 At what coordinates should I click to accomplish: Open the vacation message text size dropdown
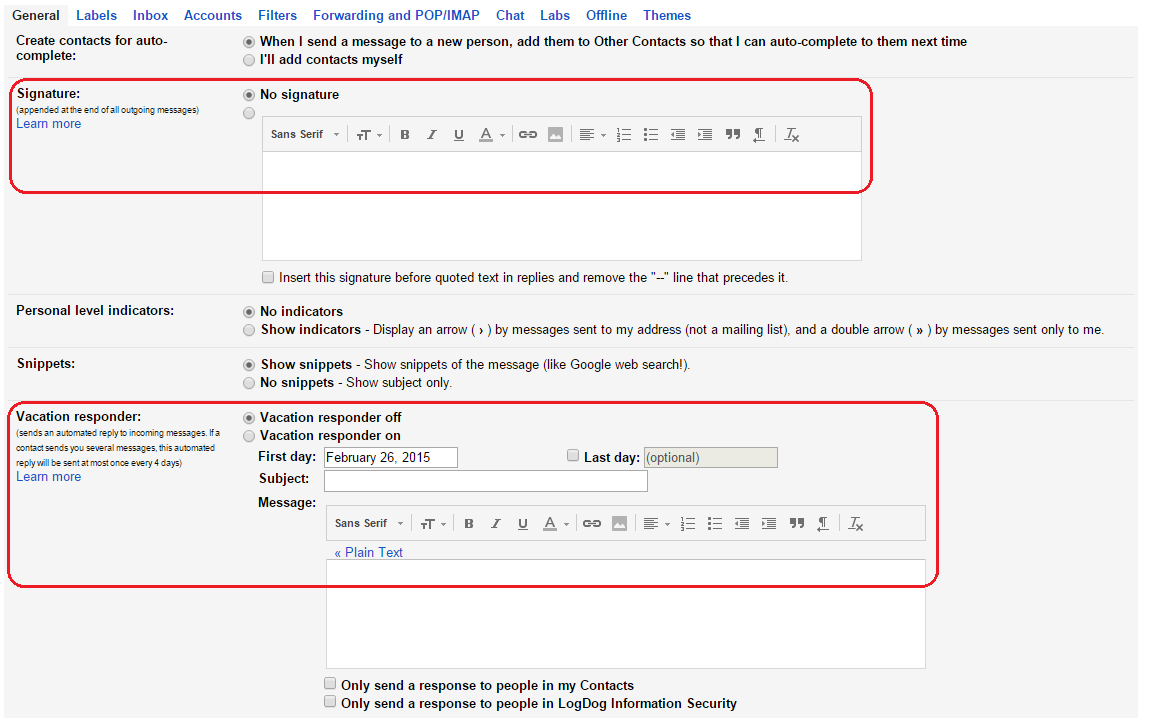coord(433,524)
